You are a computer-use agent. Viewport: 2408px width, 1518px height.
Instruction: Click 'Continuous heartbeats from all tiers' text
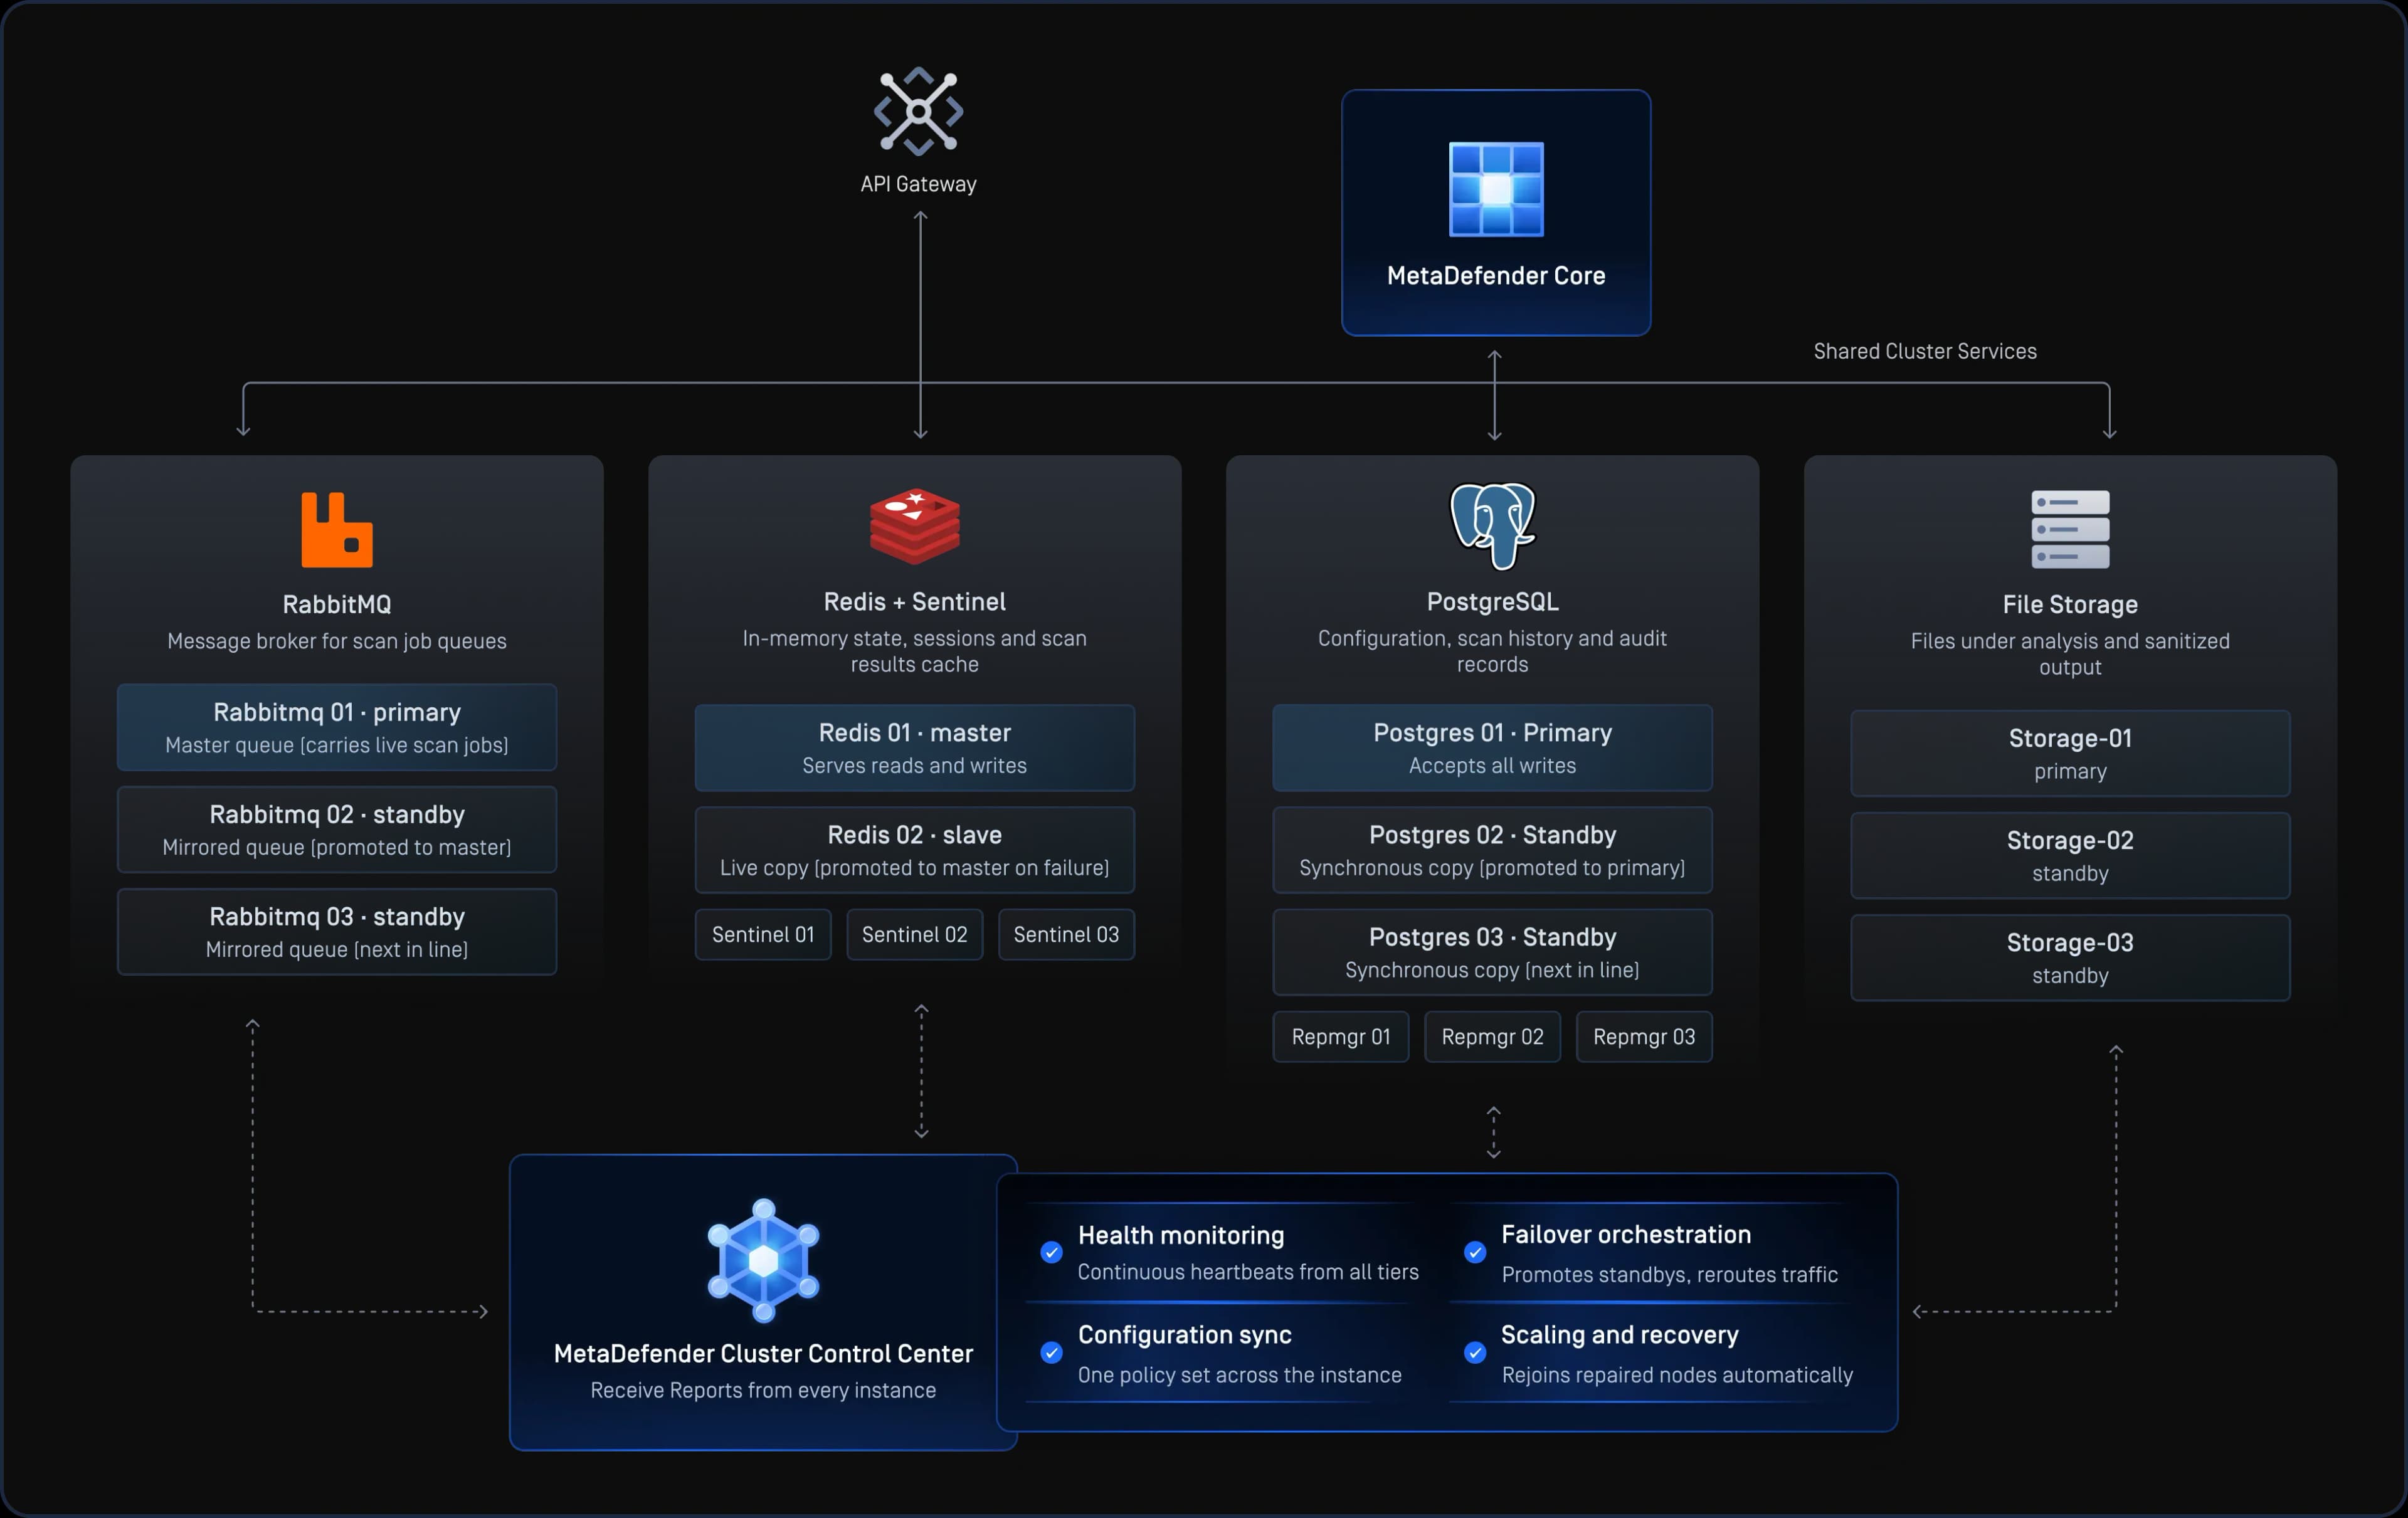click(x=1248, y=1272)
